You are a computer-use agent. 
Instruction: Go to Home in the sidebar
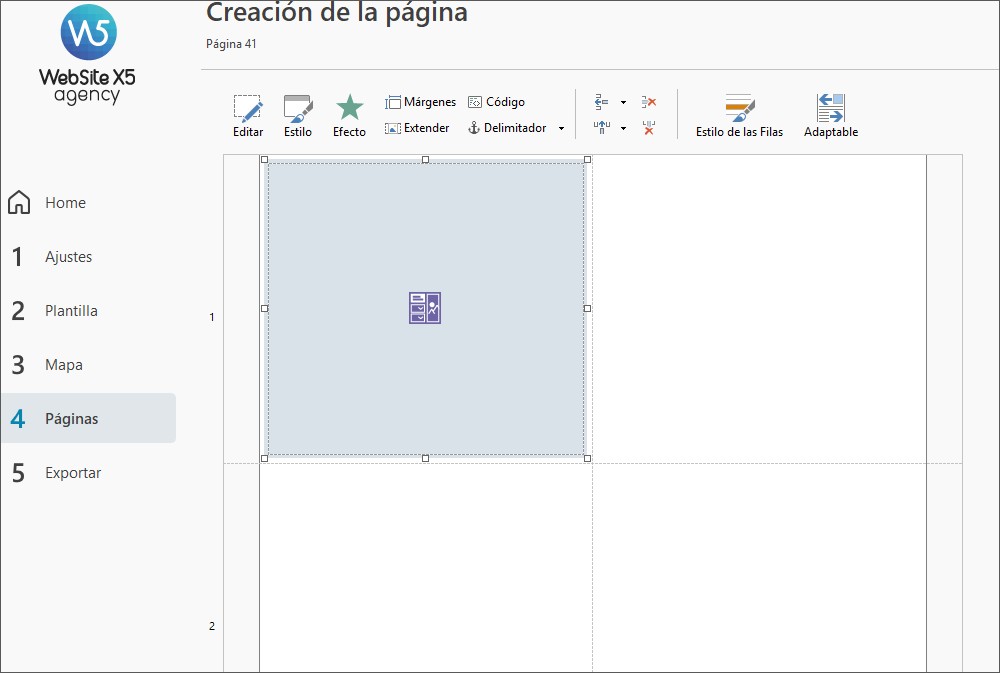[65, 203]
